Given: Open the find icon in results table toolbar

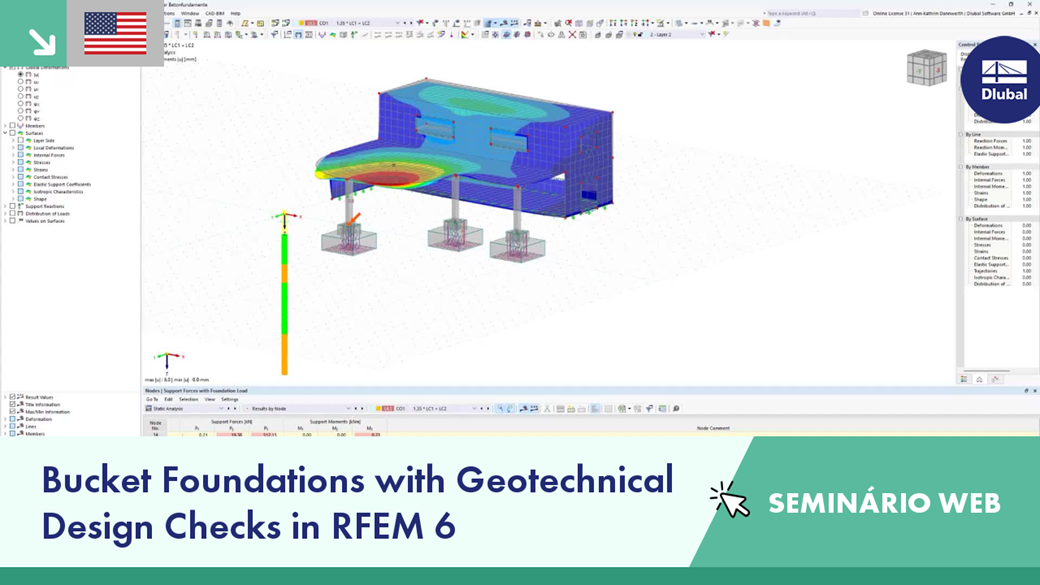Looking at the screenshot, I should coord(676,409).
